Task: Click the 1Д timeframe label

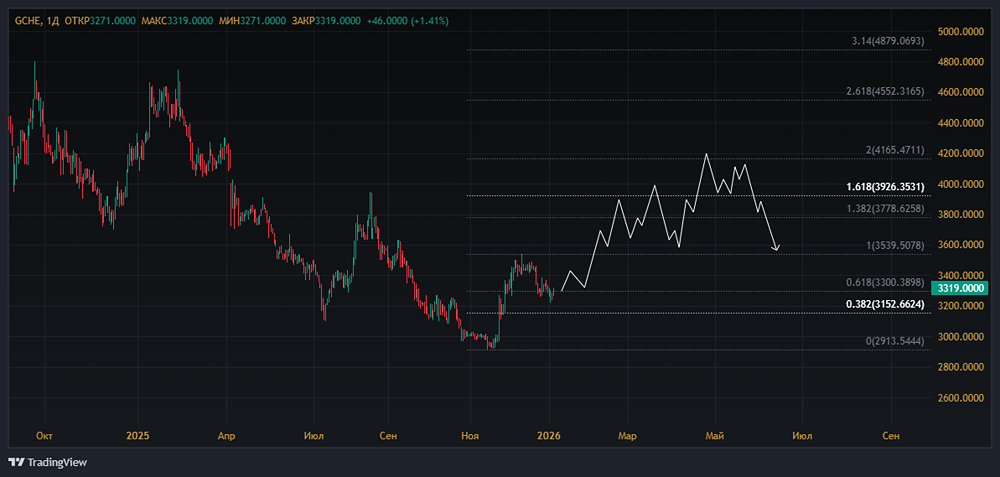Action: tap(54, 21)
